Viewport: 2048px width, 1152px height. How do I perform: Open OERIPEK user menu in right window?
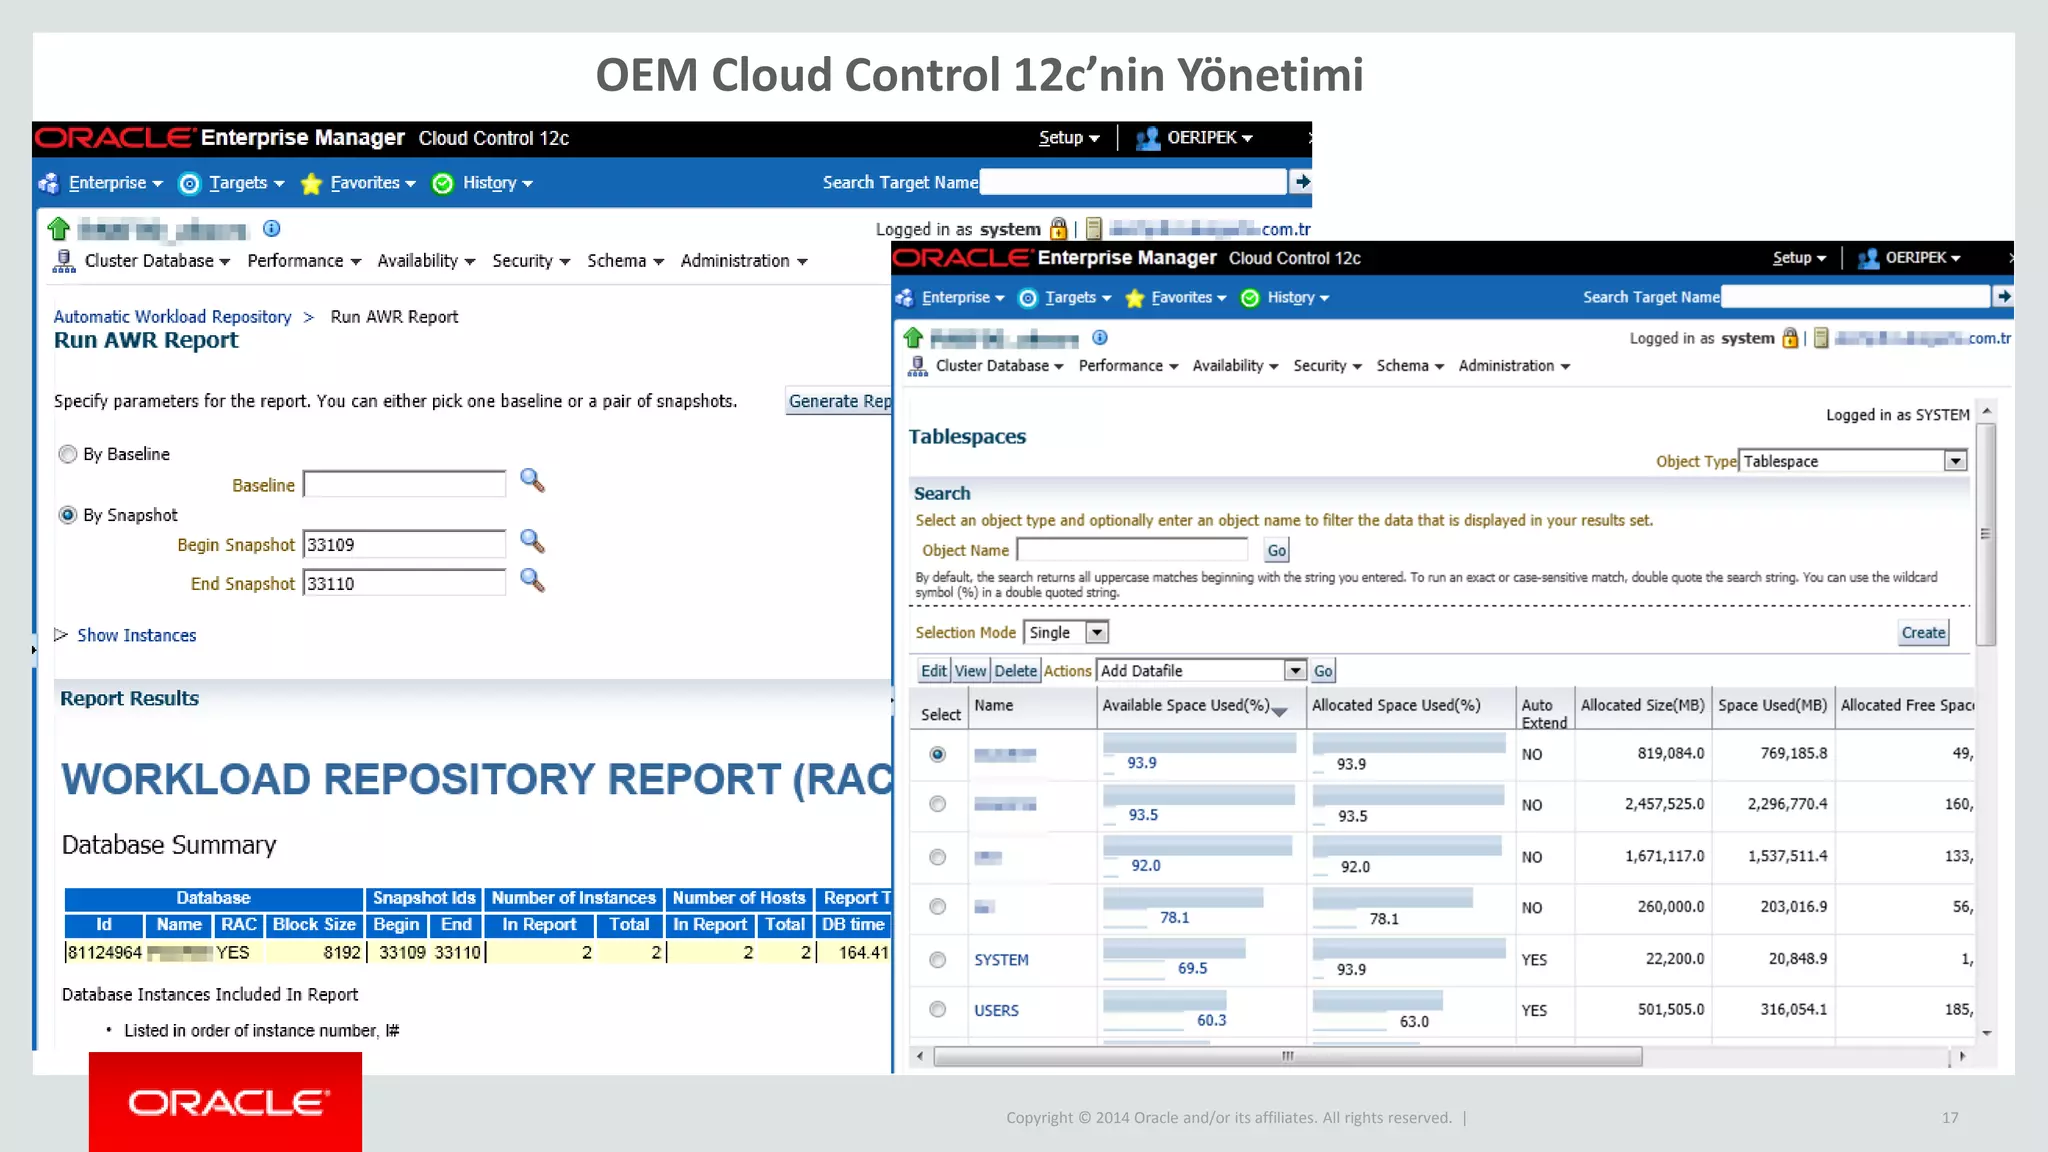pyautogui.click(x=1922, y=258)
